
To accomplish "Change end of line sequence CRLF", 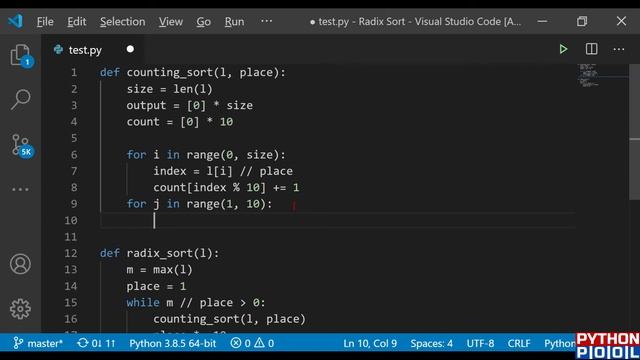I will click(519, 343).
